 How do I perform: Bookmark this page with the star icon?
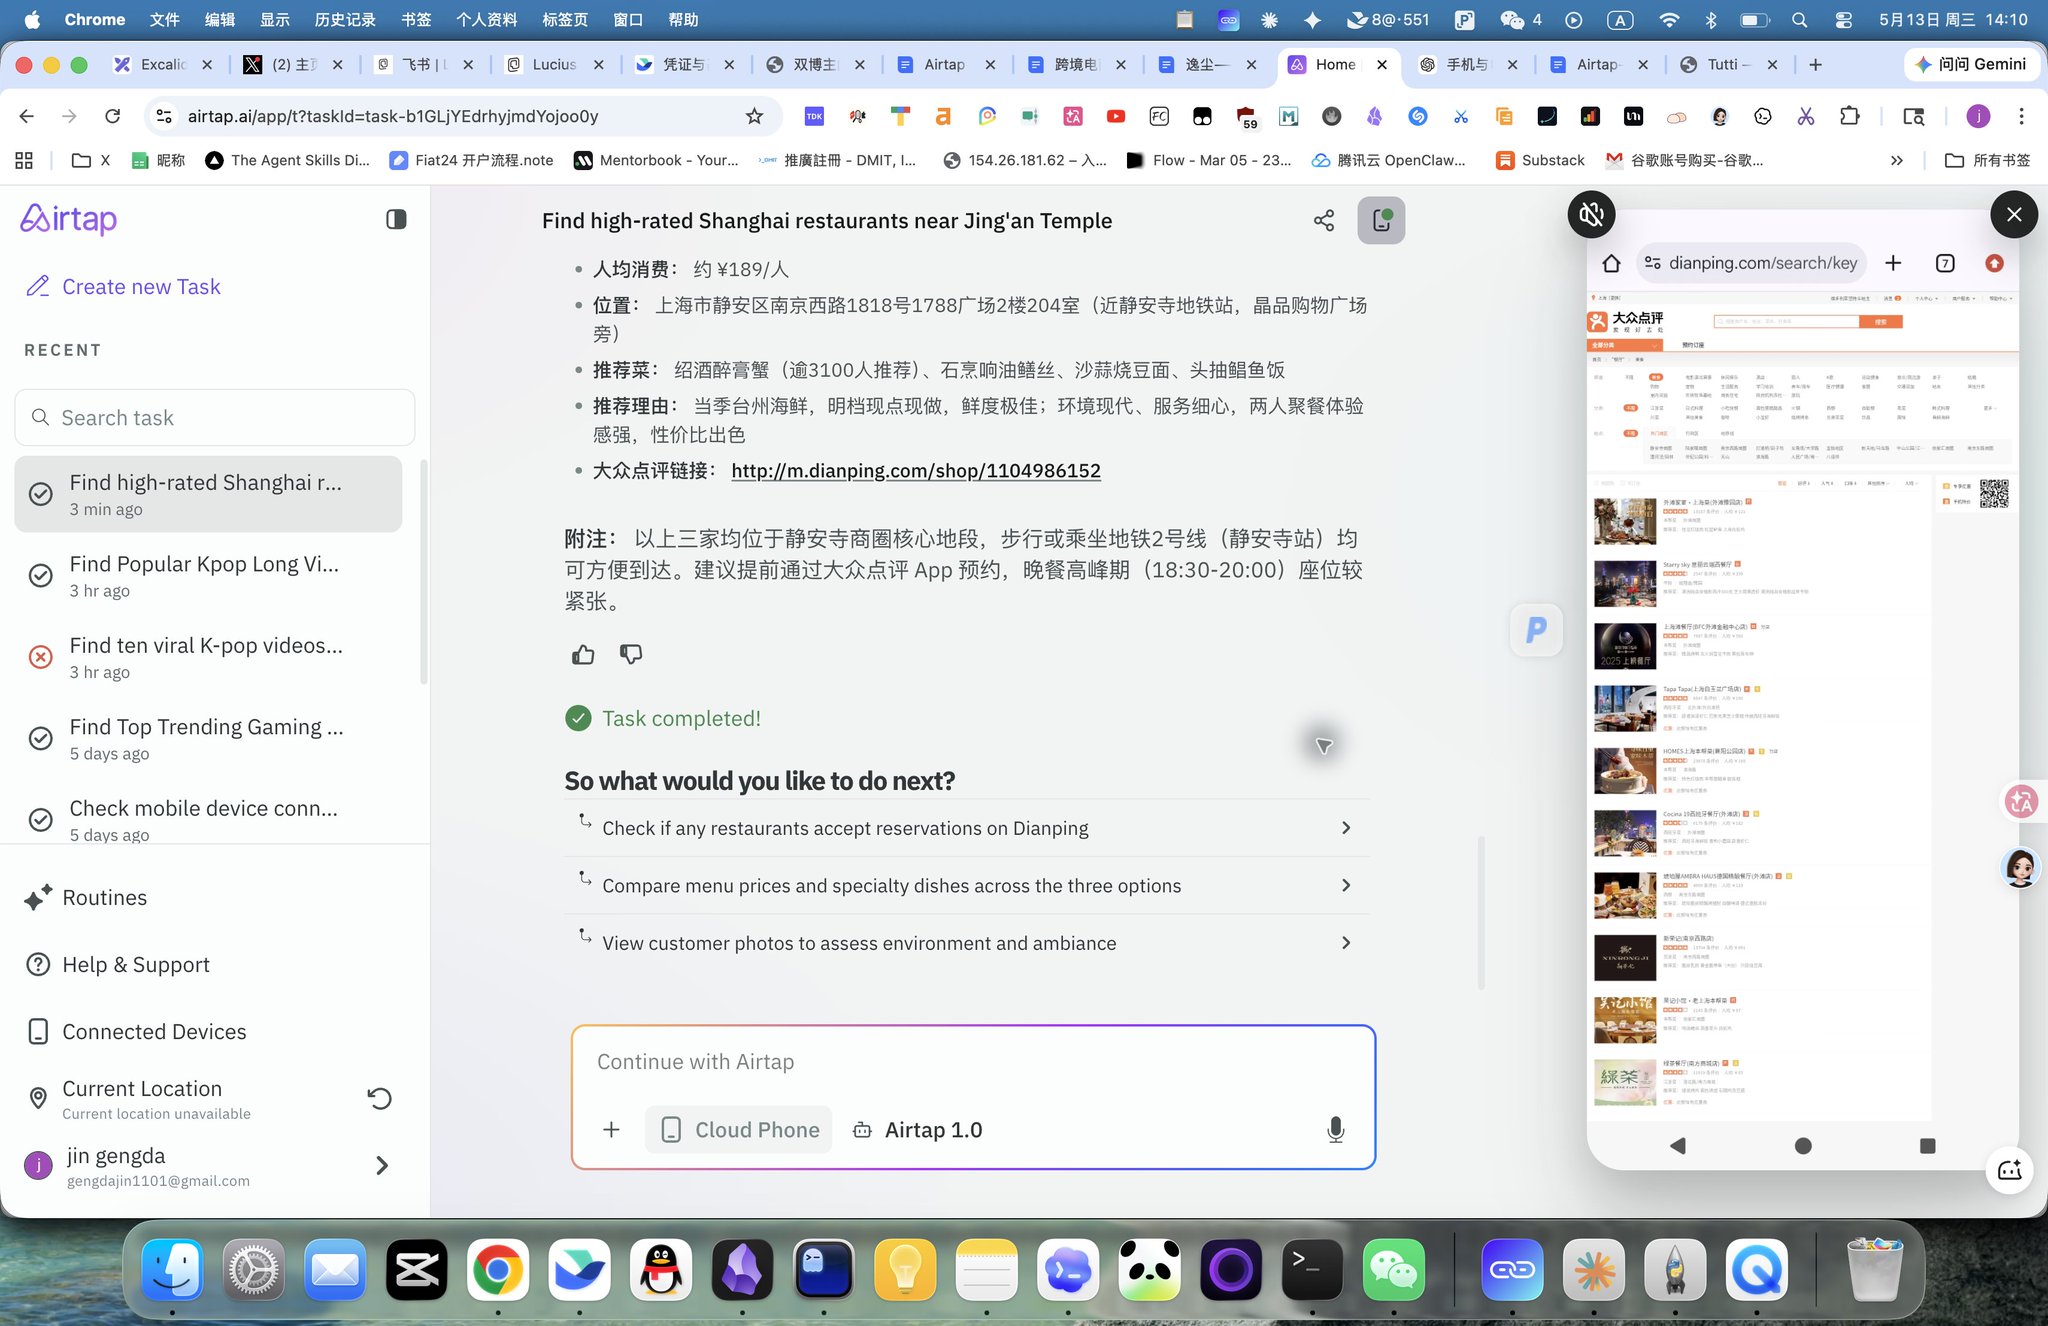[x=755, y=116]
